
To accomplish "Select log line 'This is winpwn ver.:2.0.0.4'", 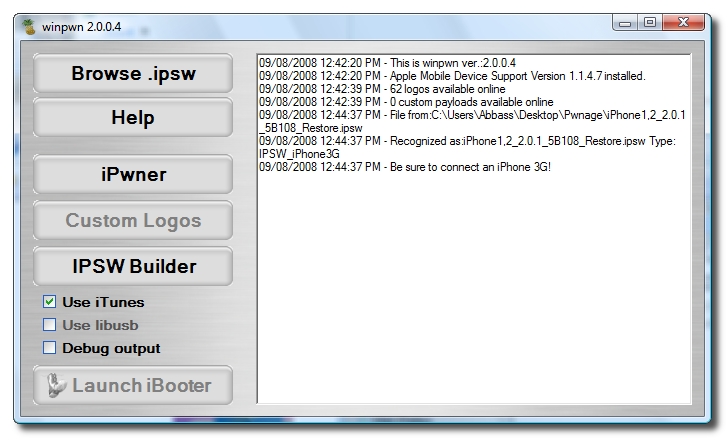I will pyautogui.click(x=387, y=63).
